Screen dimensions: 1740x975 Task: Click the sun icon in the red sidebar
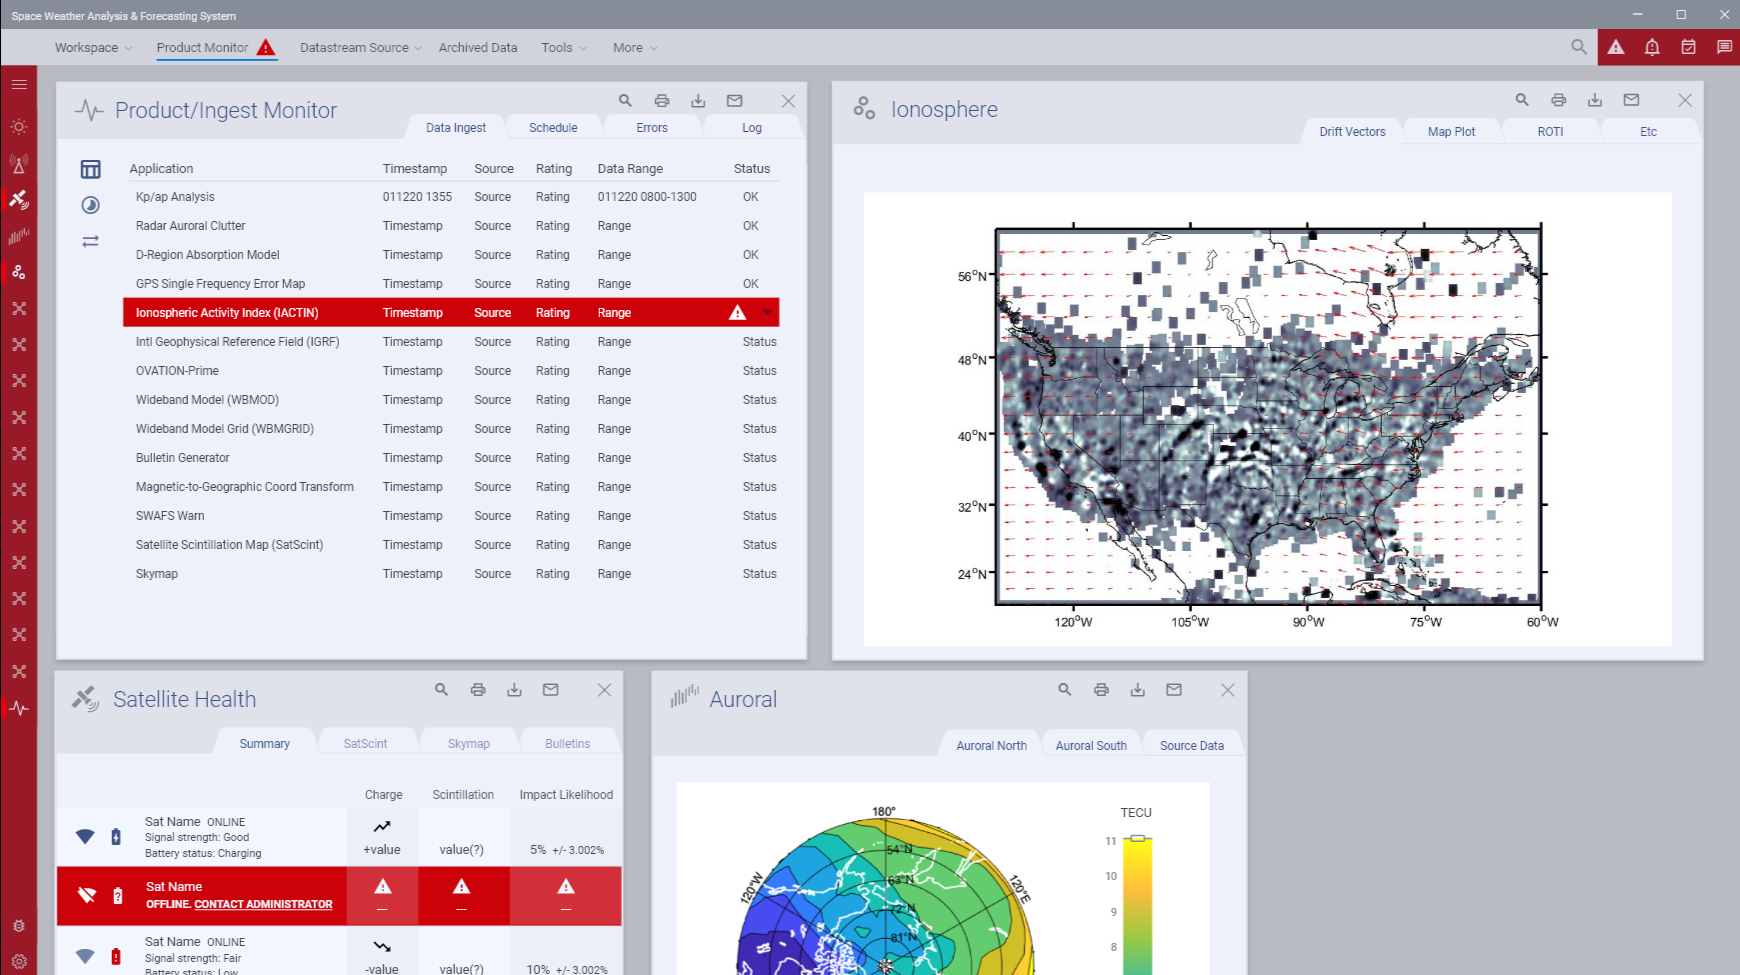point(19,127)
